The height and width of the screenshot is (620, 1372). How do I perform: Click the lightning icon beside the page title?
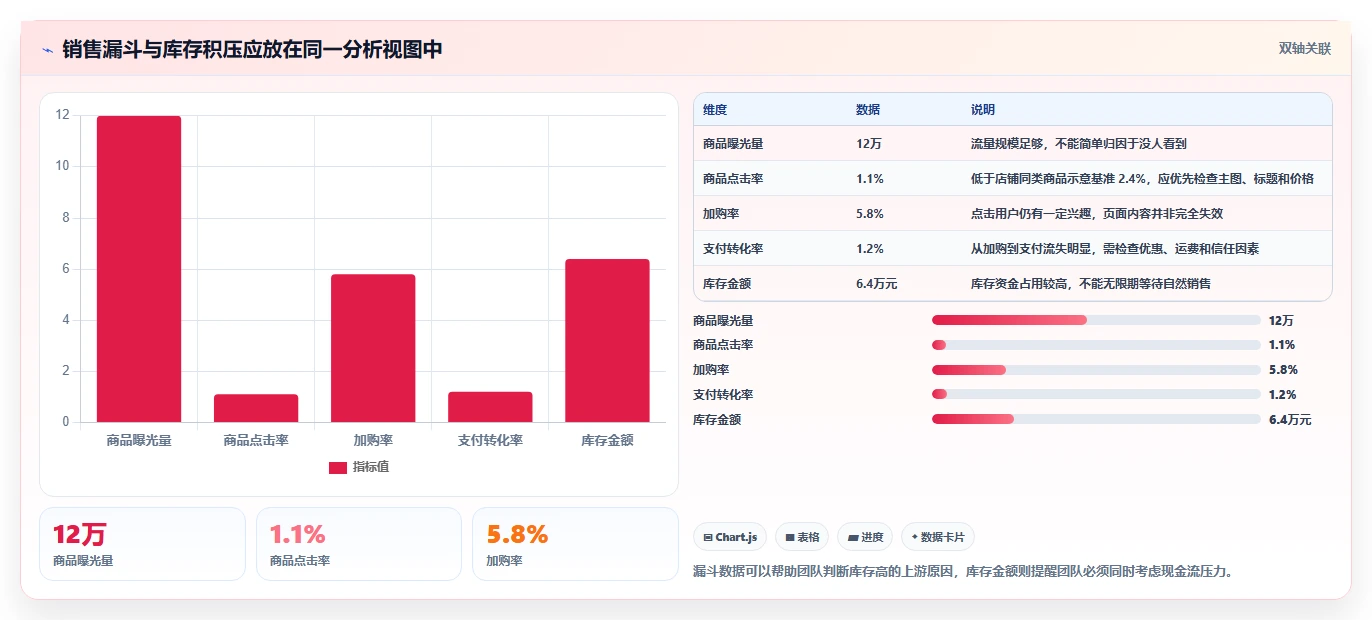tap(47, 50)
